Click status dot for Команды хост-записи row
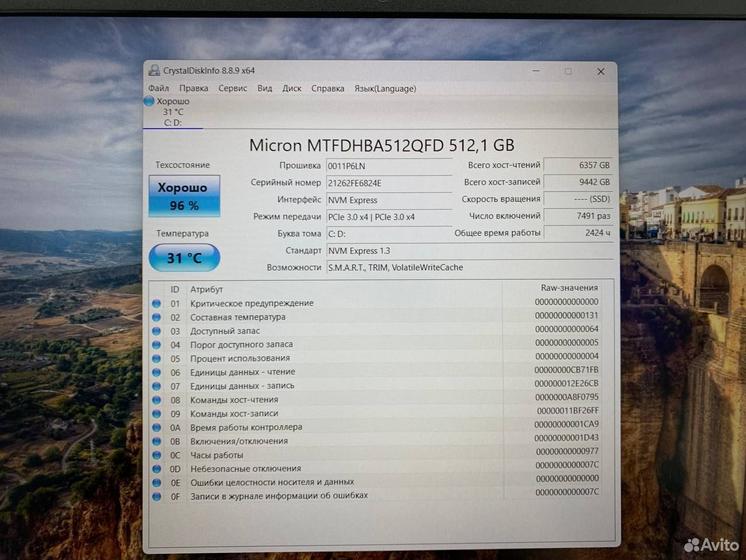Viewport: 746px width, 560px height. 156,413
